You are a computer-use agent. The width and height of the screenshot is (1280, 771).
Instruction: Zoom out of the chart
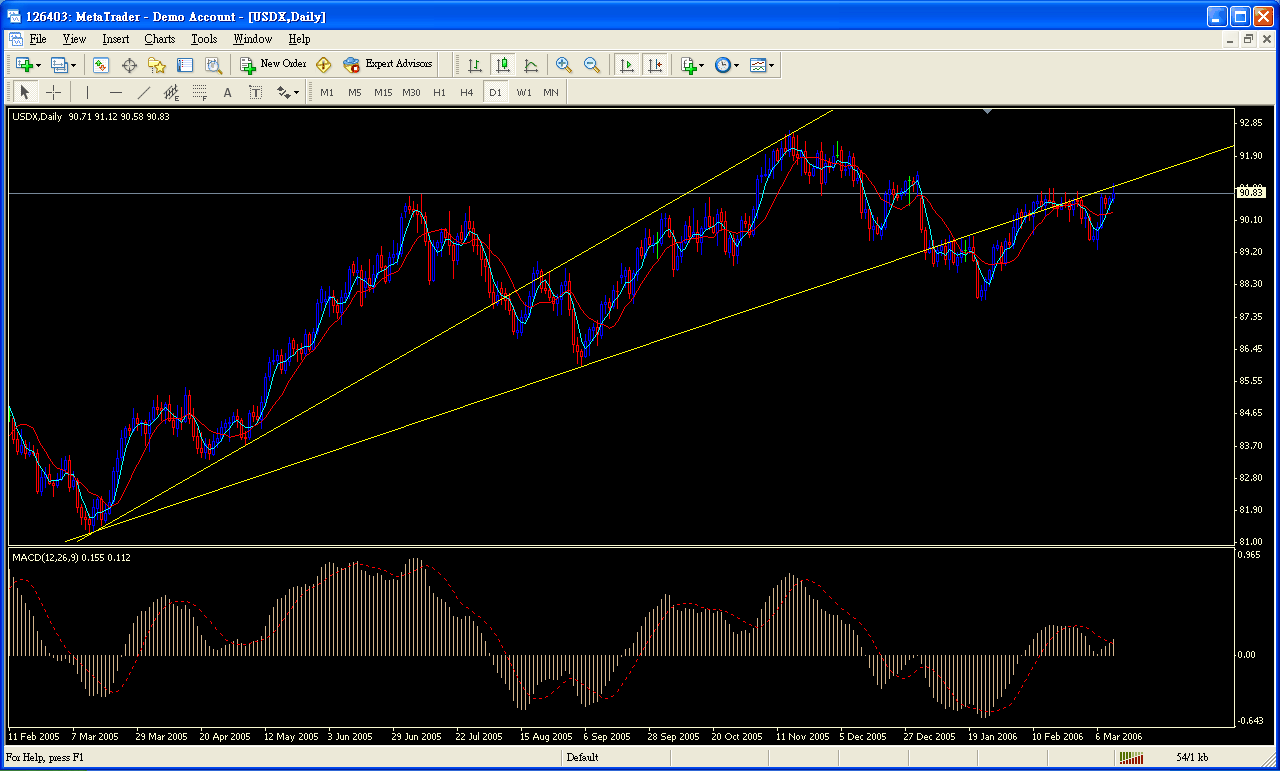592,65
